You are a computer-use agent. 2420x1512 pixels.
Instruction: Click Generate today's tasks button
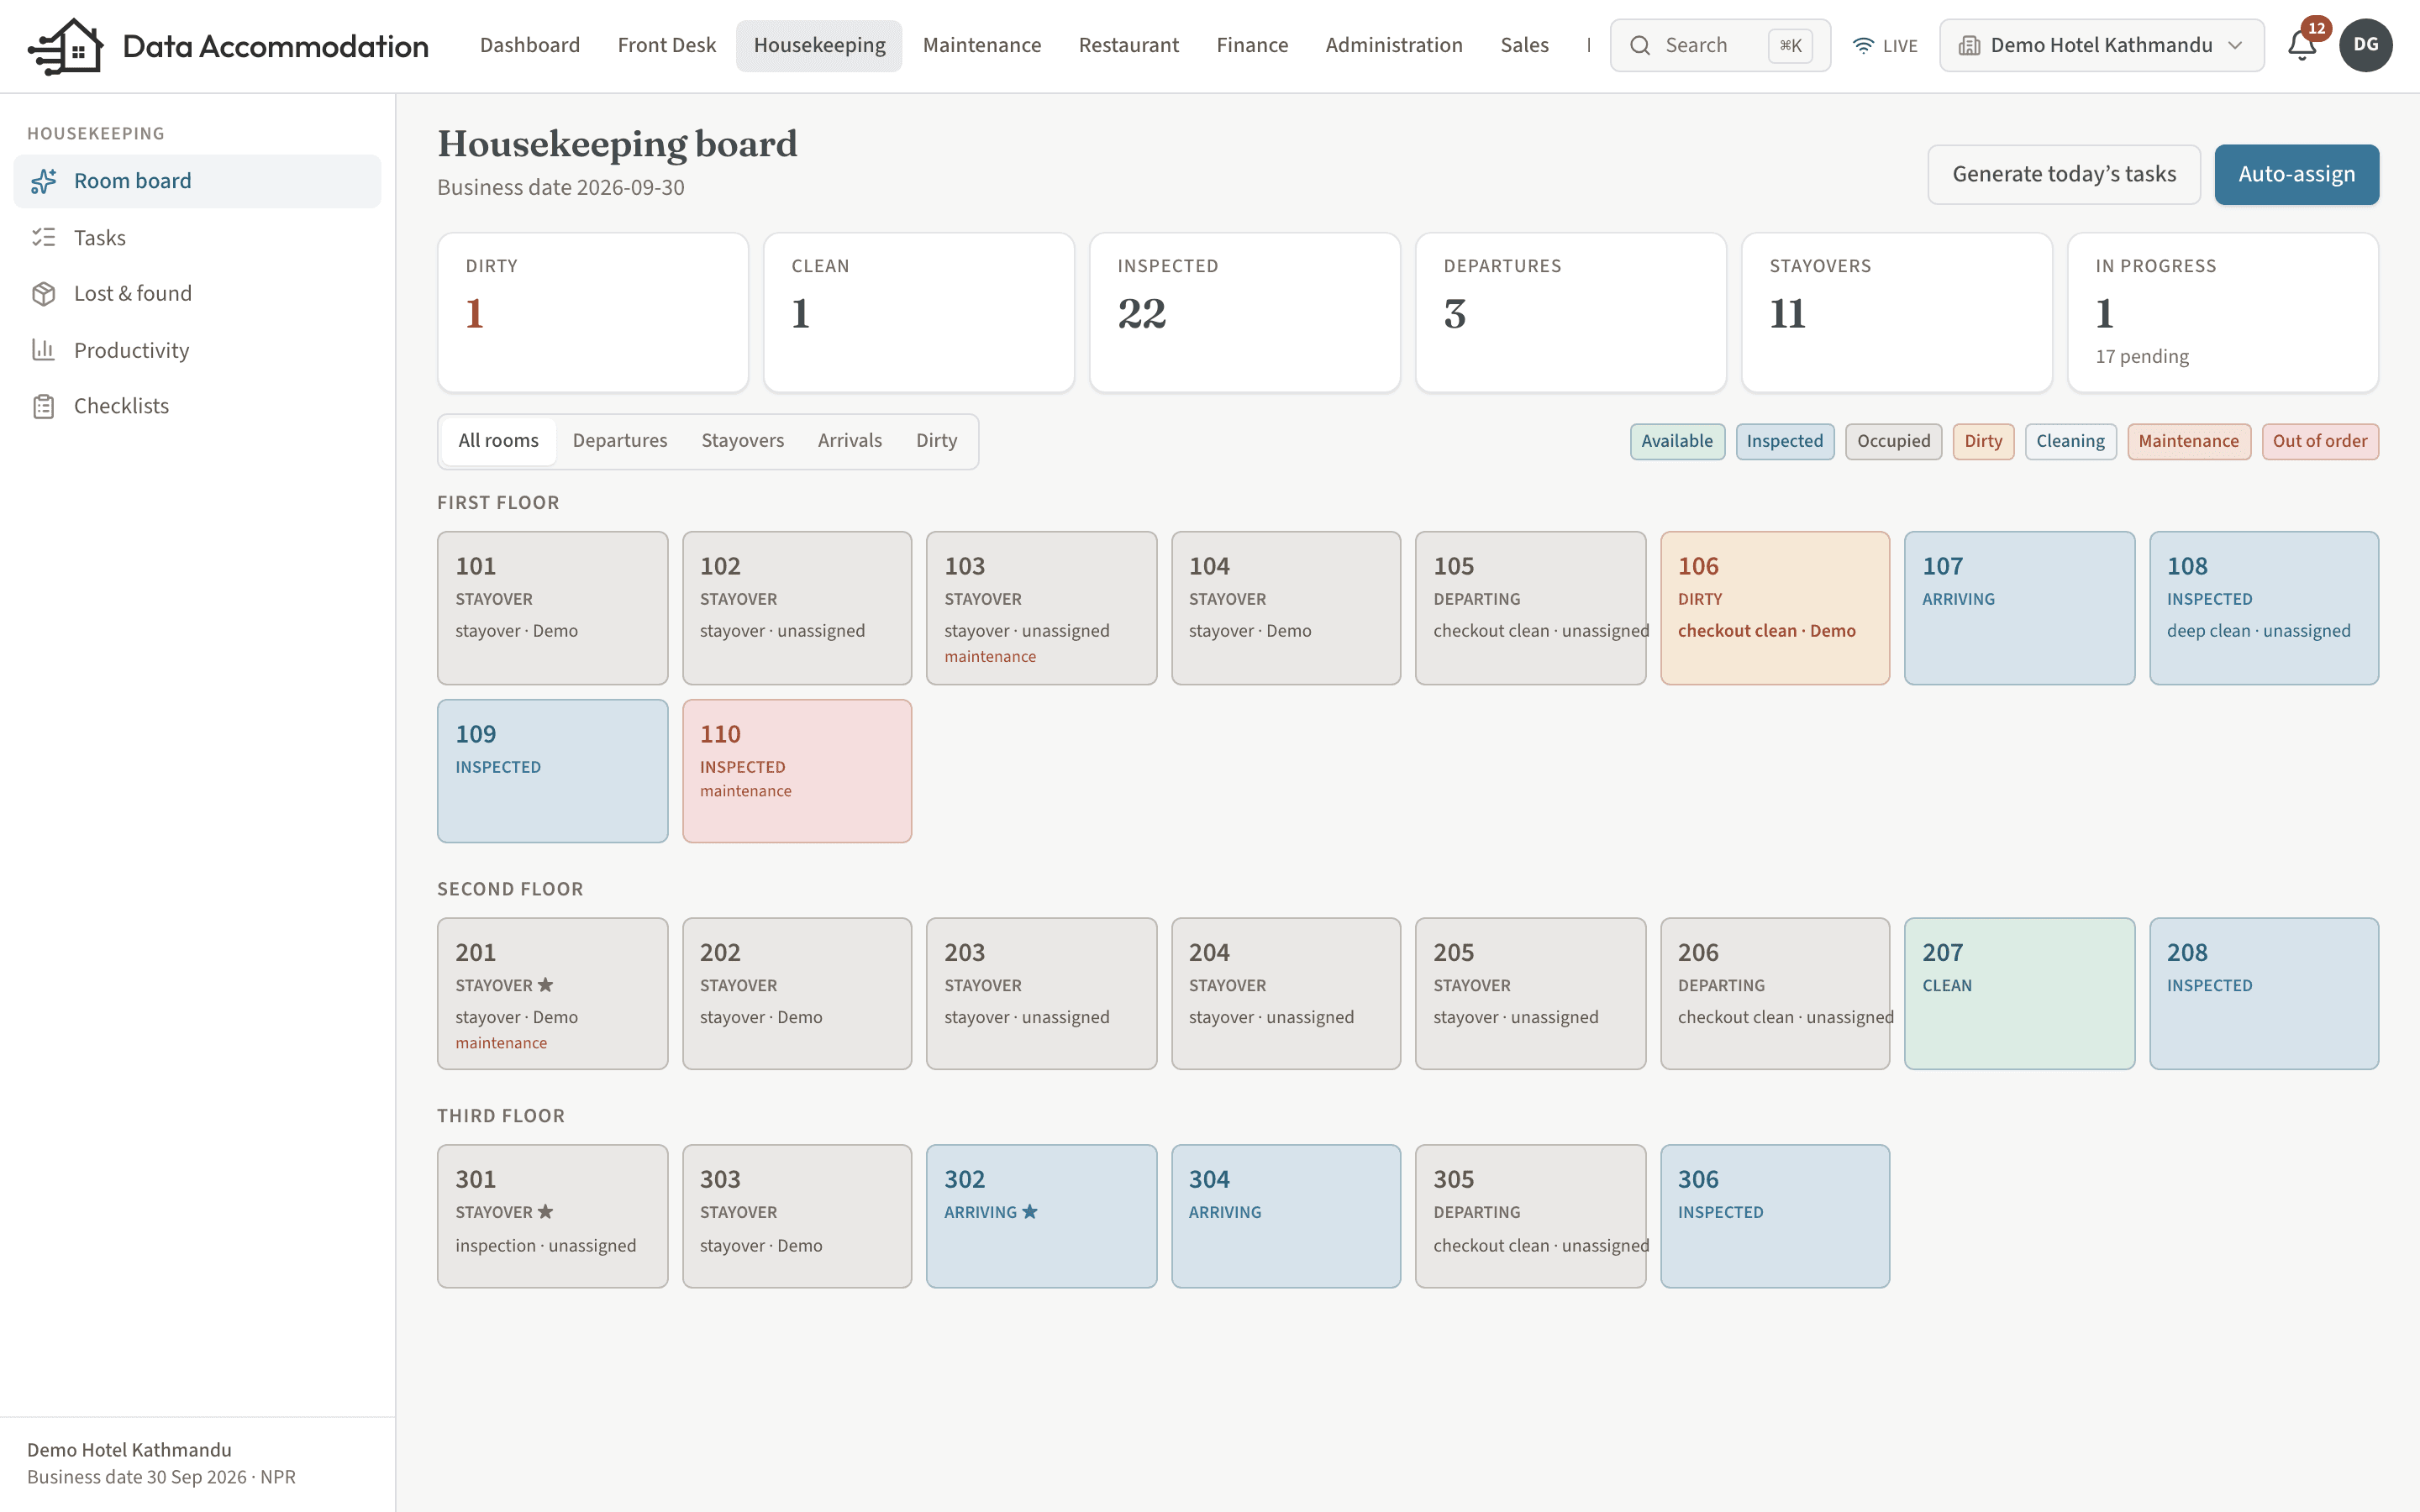tap(2064, 175)
